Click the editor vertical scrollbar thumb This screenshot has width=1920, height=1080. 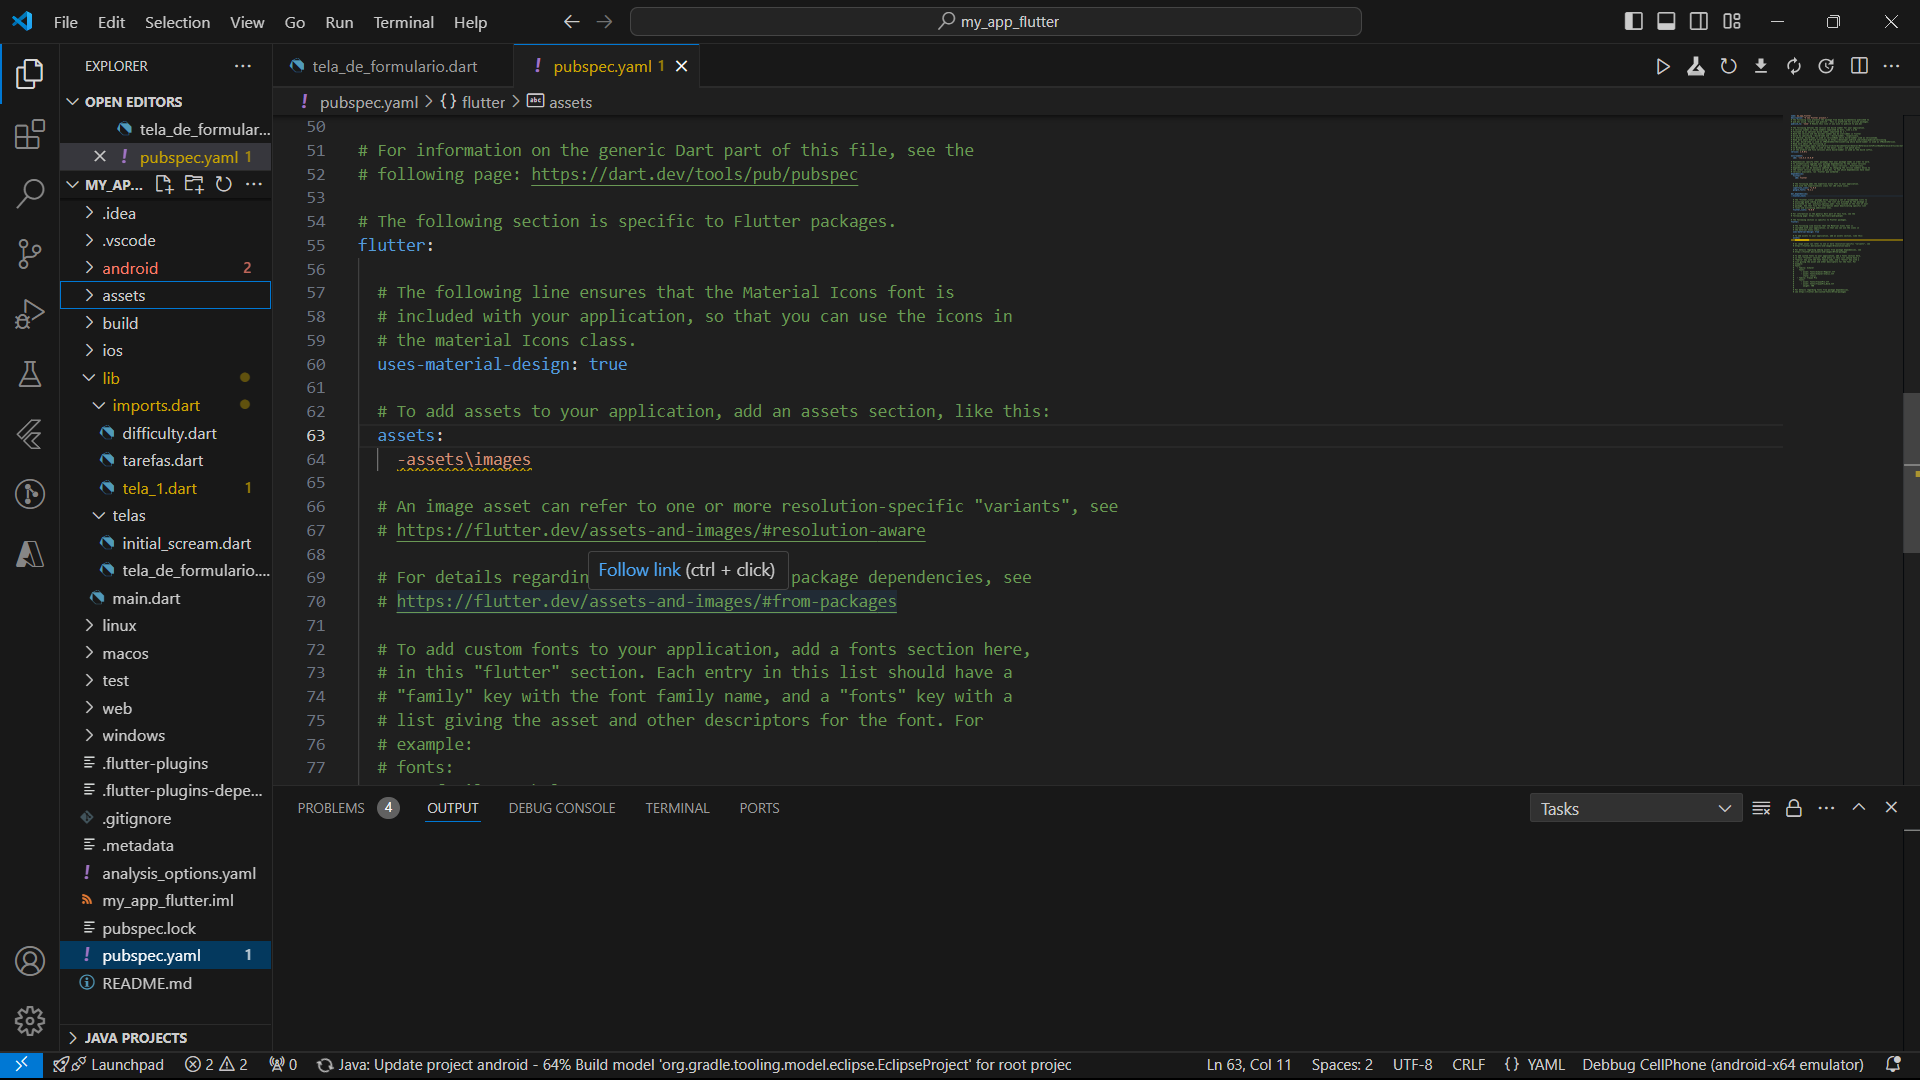coord(1911,472)
